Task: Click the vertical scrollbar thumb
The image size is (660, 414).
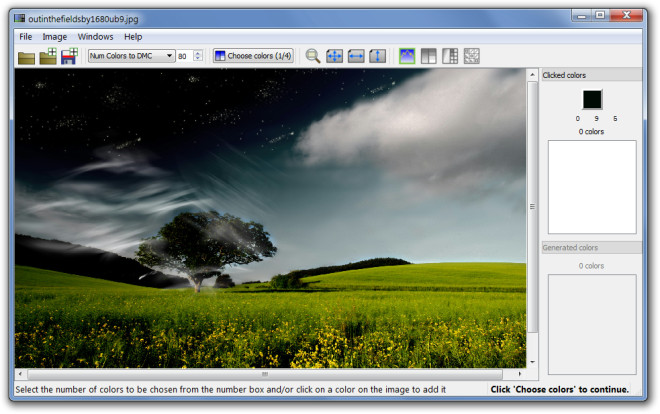Action: (x=532, y=207)
